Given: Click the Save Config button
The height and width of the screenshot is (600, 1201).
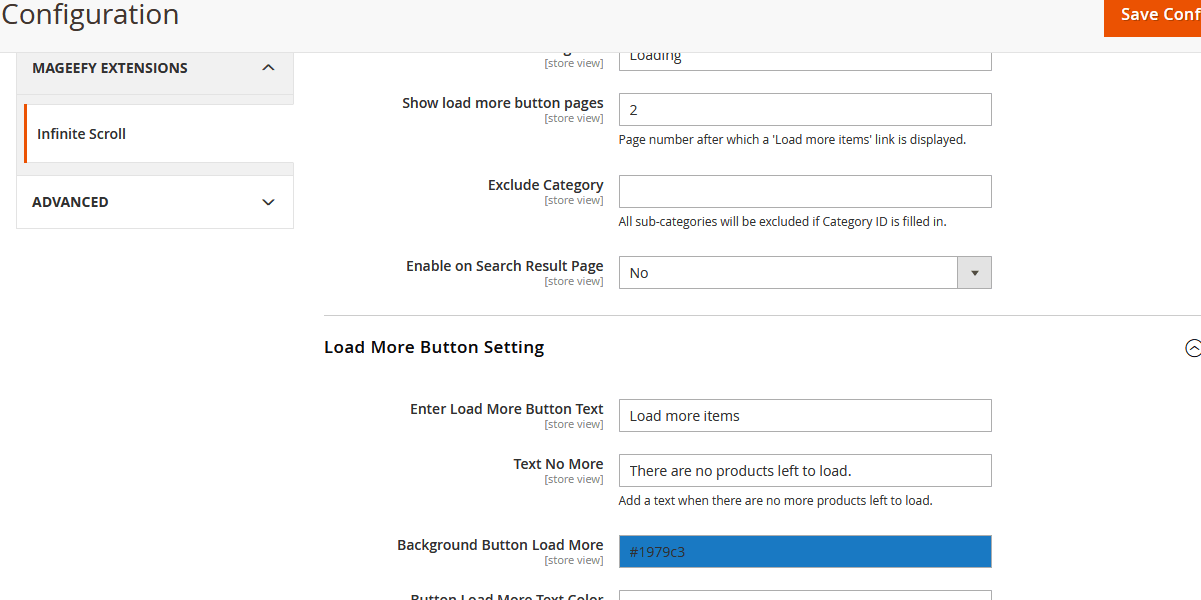Looking at the screenshot, I should 1153,16.
